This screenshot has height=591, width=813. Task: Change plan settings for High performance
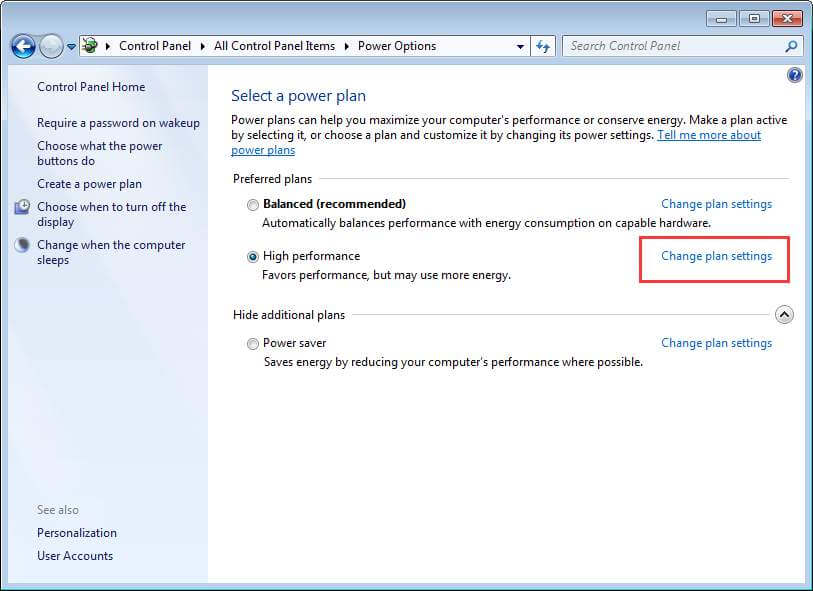tap(716, 256)
